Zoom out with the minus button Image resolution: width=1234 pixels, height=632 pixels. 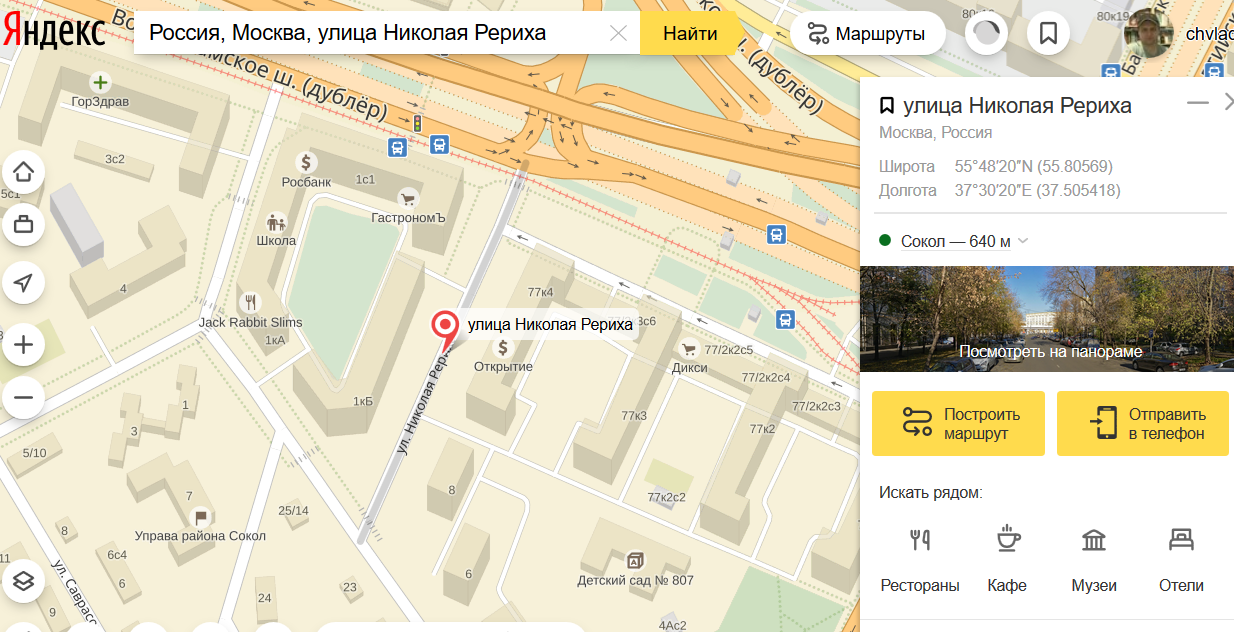coord(24,397)
